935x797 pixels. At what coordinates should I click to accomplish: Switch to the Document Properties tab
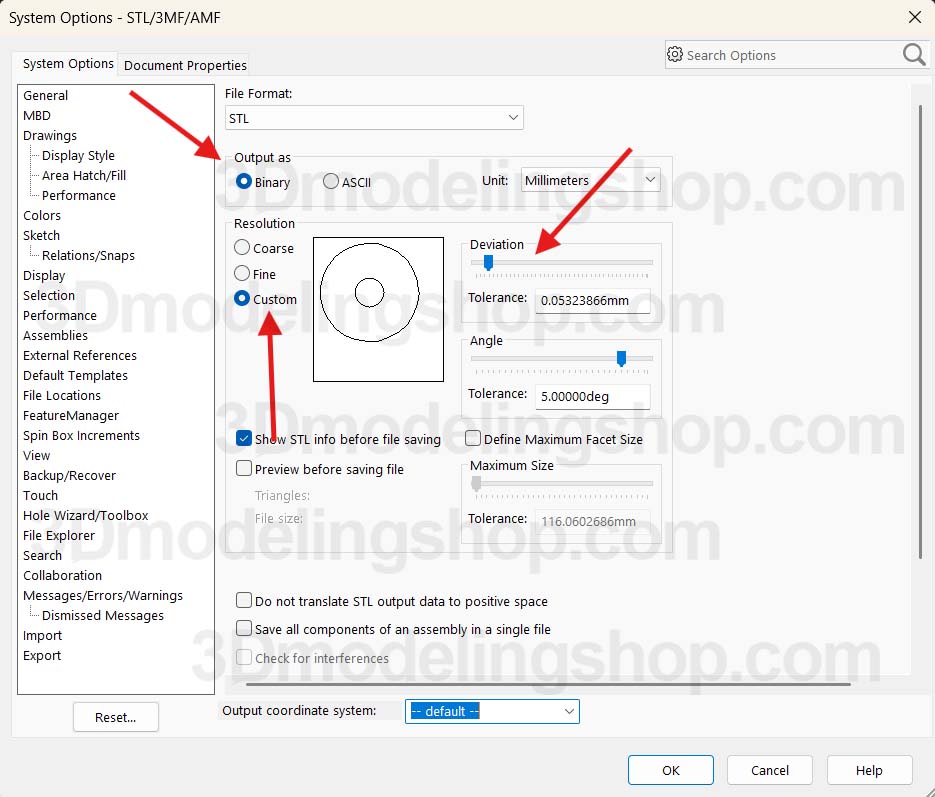185,65
